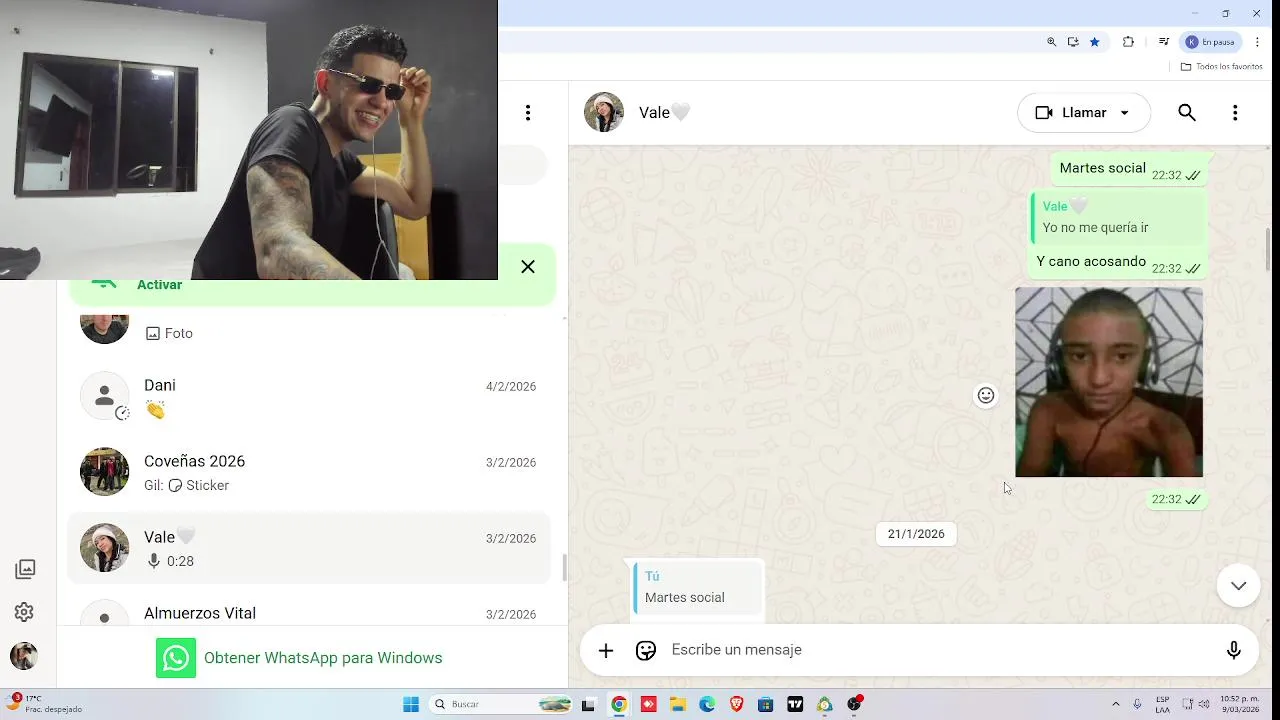Open the media gallery sidebar icon
1280x720 pixels.
point(25,569)
